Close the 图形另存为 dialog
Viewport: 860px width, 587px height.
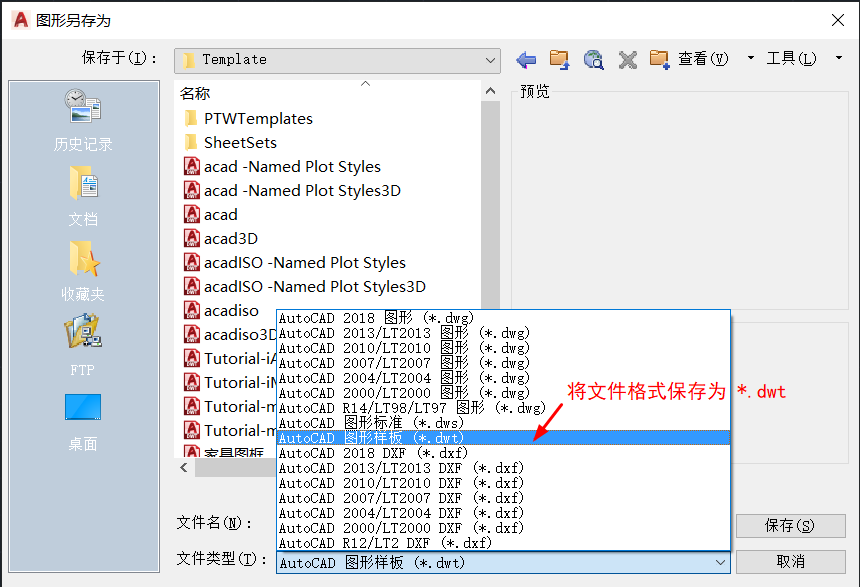[838, 20]
